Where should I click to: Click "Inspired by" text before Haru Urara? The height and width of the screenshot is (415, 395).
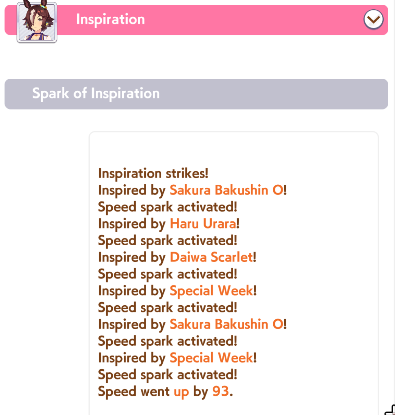(132, 224)
